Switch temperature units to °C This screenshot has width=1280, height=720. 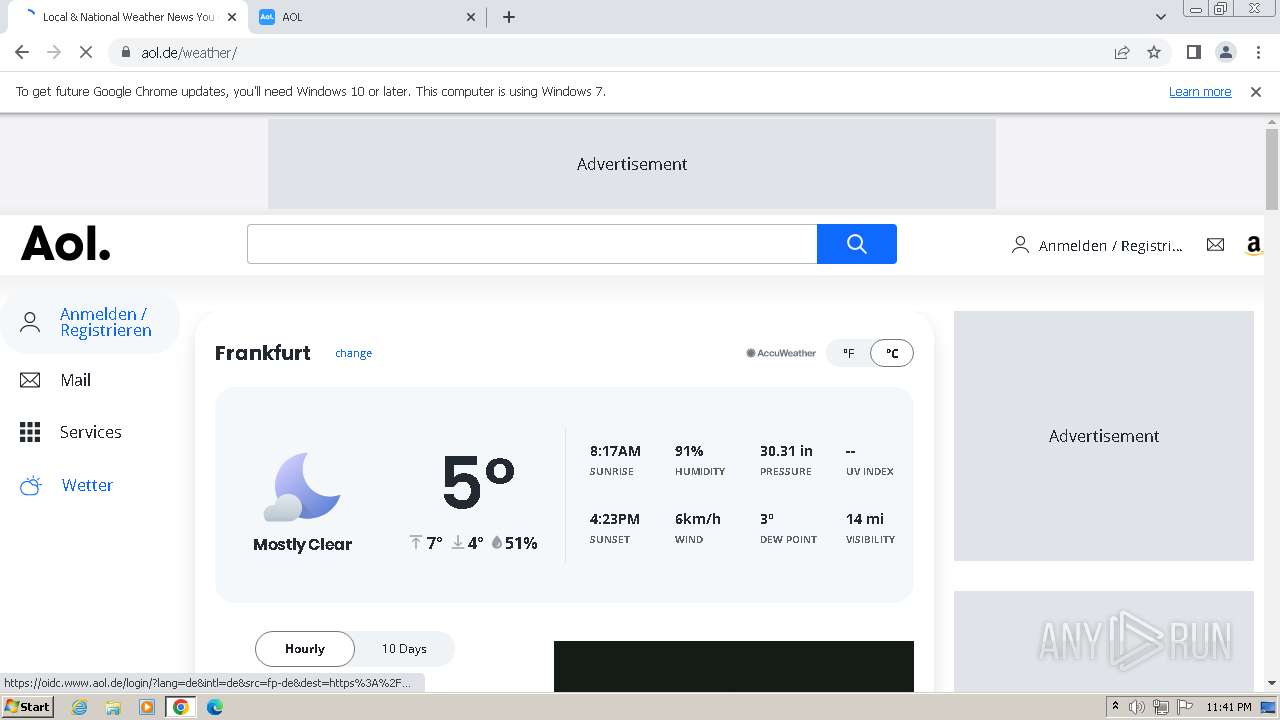click(892, 353)
